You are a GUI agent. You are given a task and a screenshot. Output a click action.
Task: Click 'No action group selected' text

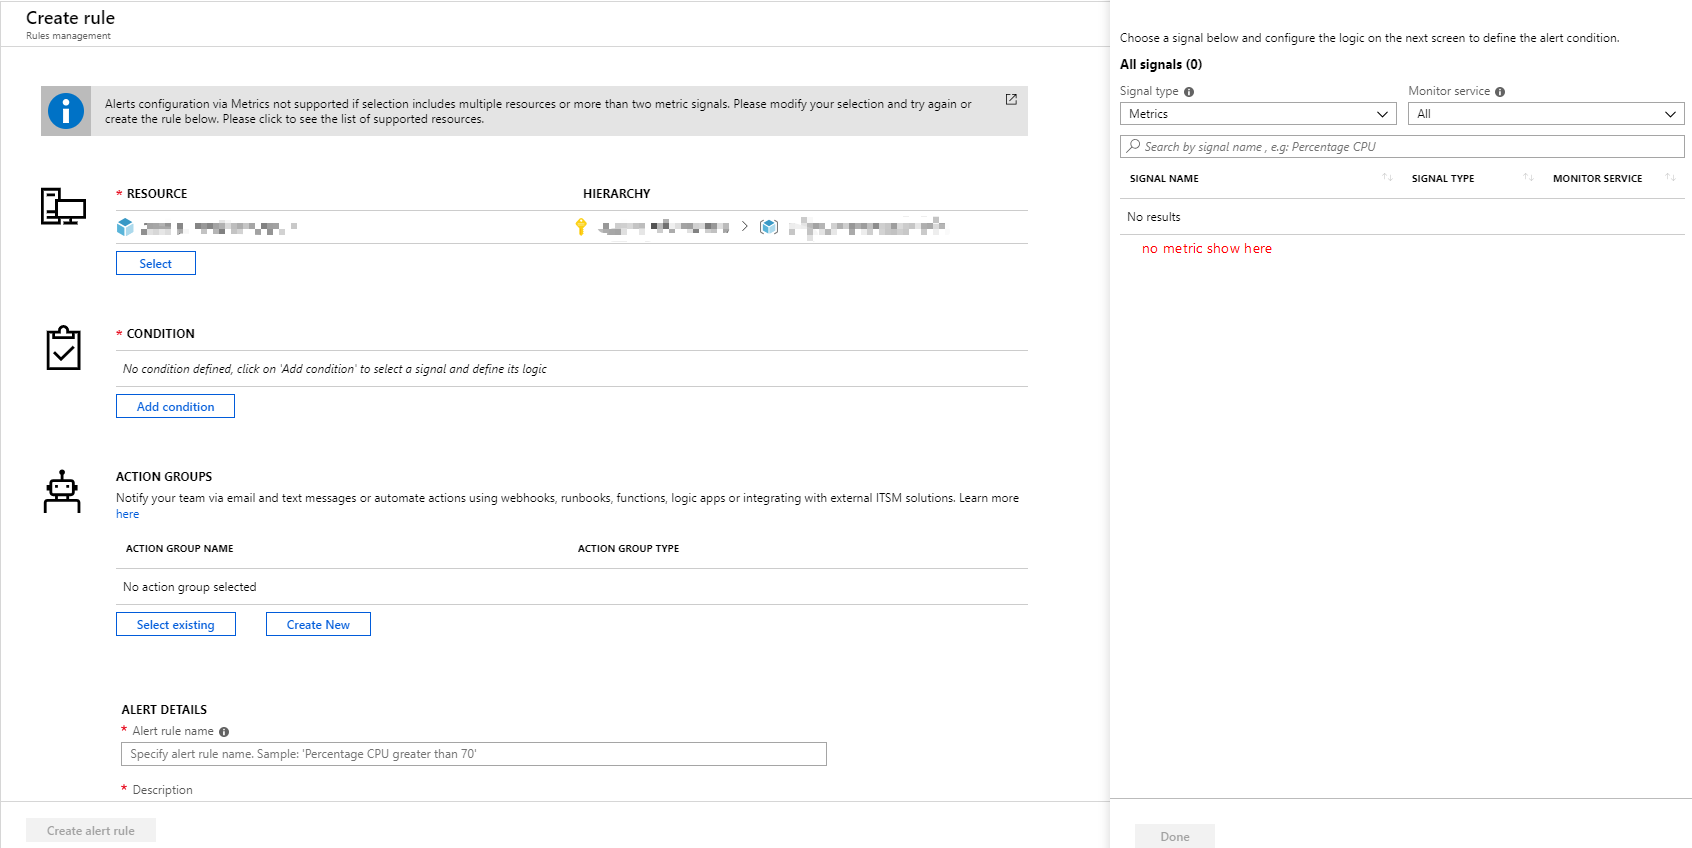coord(189,587)
